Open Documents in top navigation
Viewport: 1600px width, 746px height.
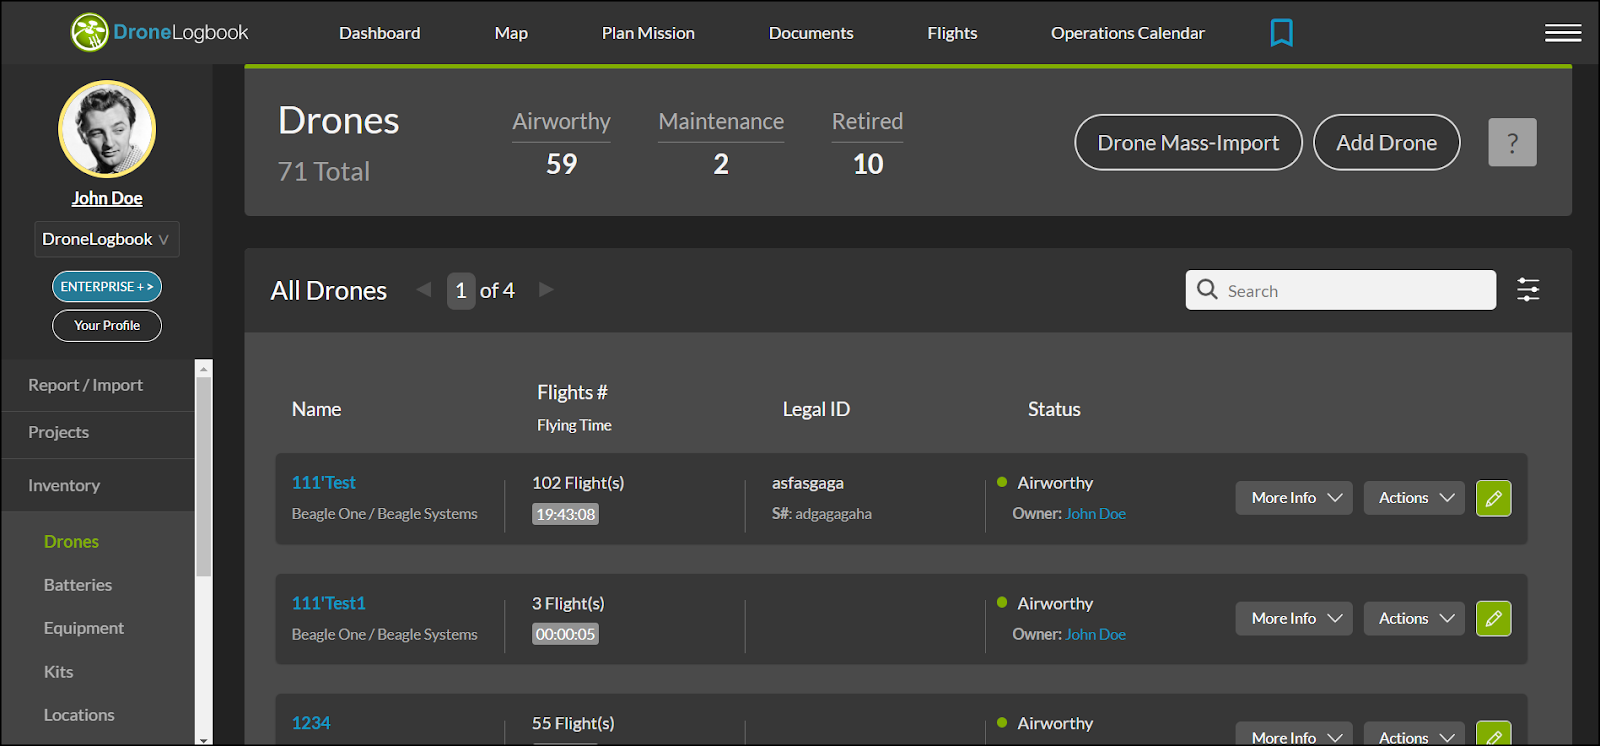811,33
